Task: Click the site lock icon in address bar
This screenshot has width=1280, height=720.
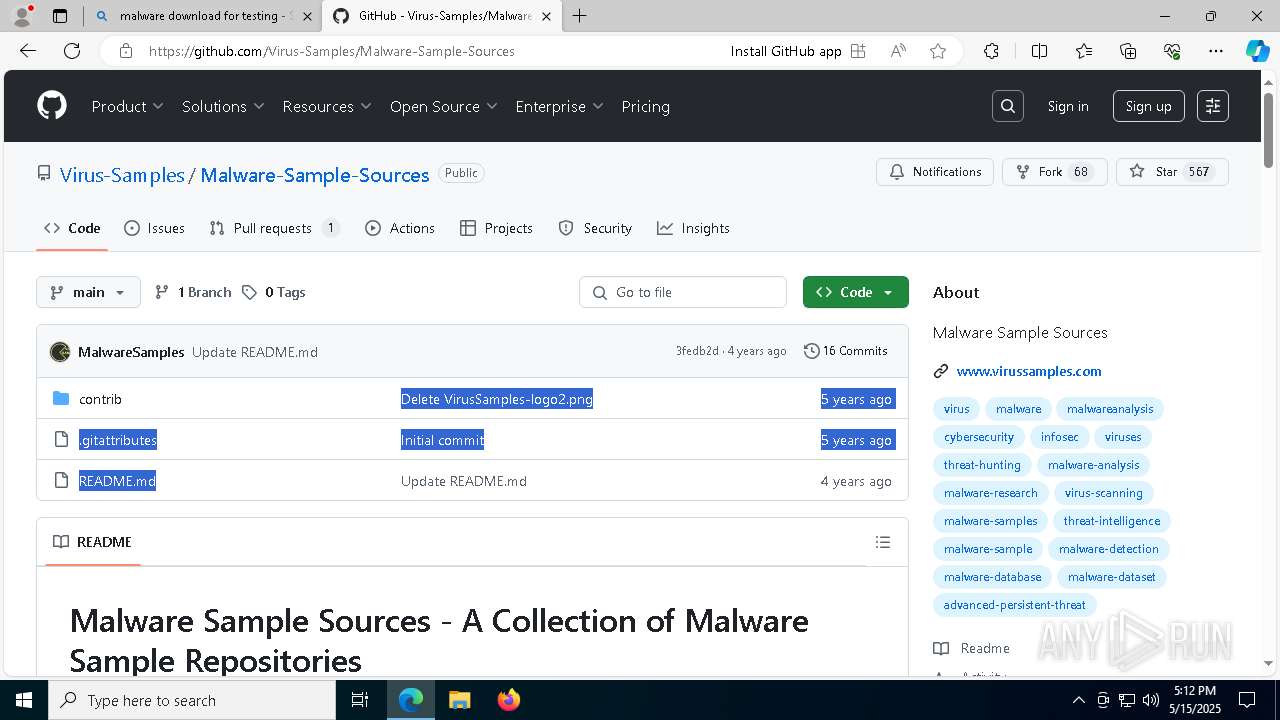Action: point(126,51)
